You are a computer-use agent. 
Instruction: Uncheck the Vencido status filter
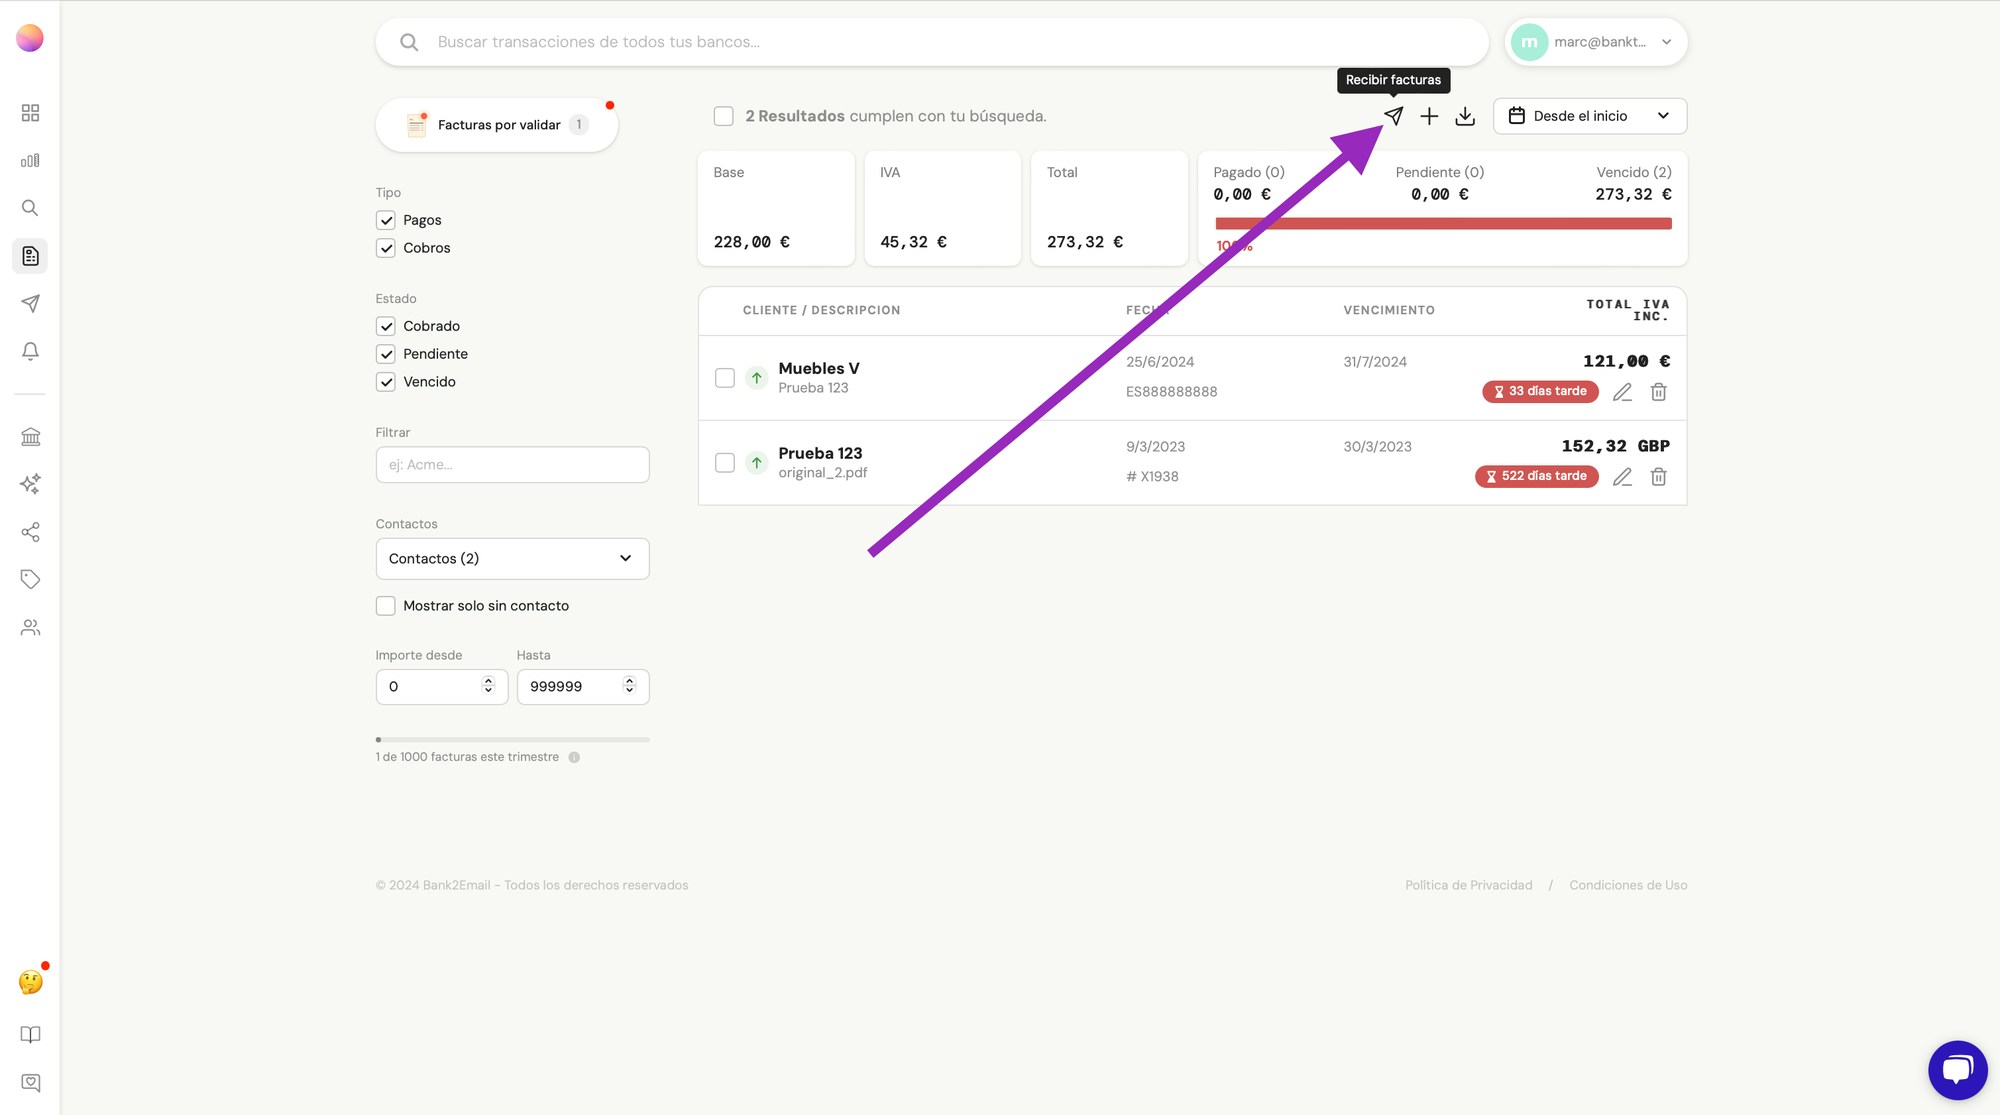pyautogui.click(x=386, y=382)
